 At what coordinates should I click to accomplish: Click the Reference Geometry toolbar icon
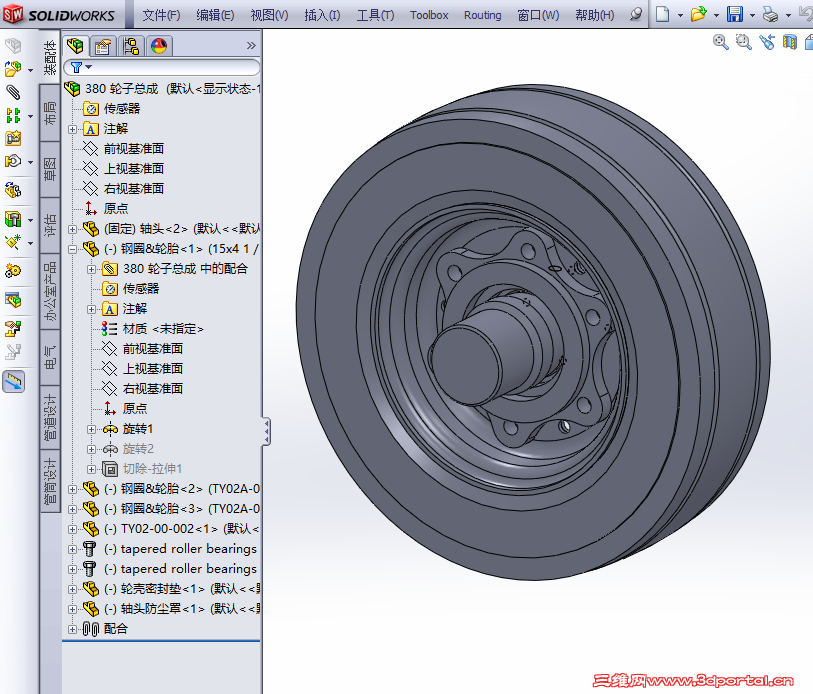tap(13, 242)
